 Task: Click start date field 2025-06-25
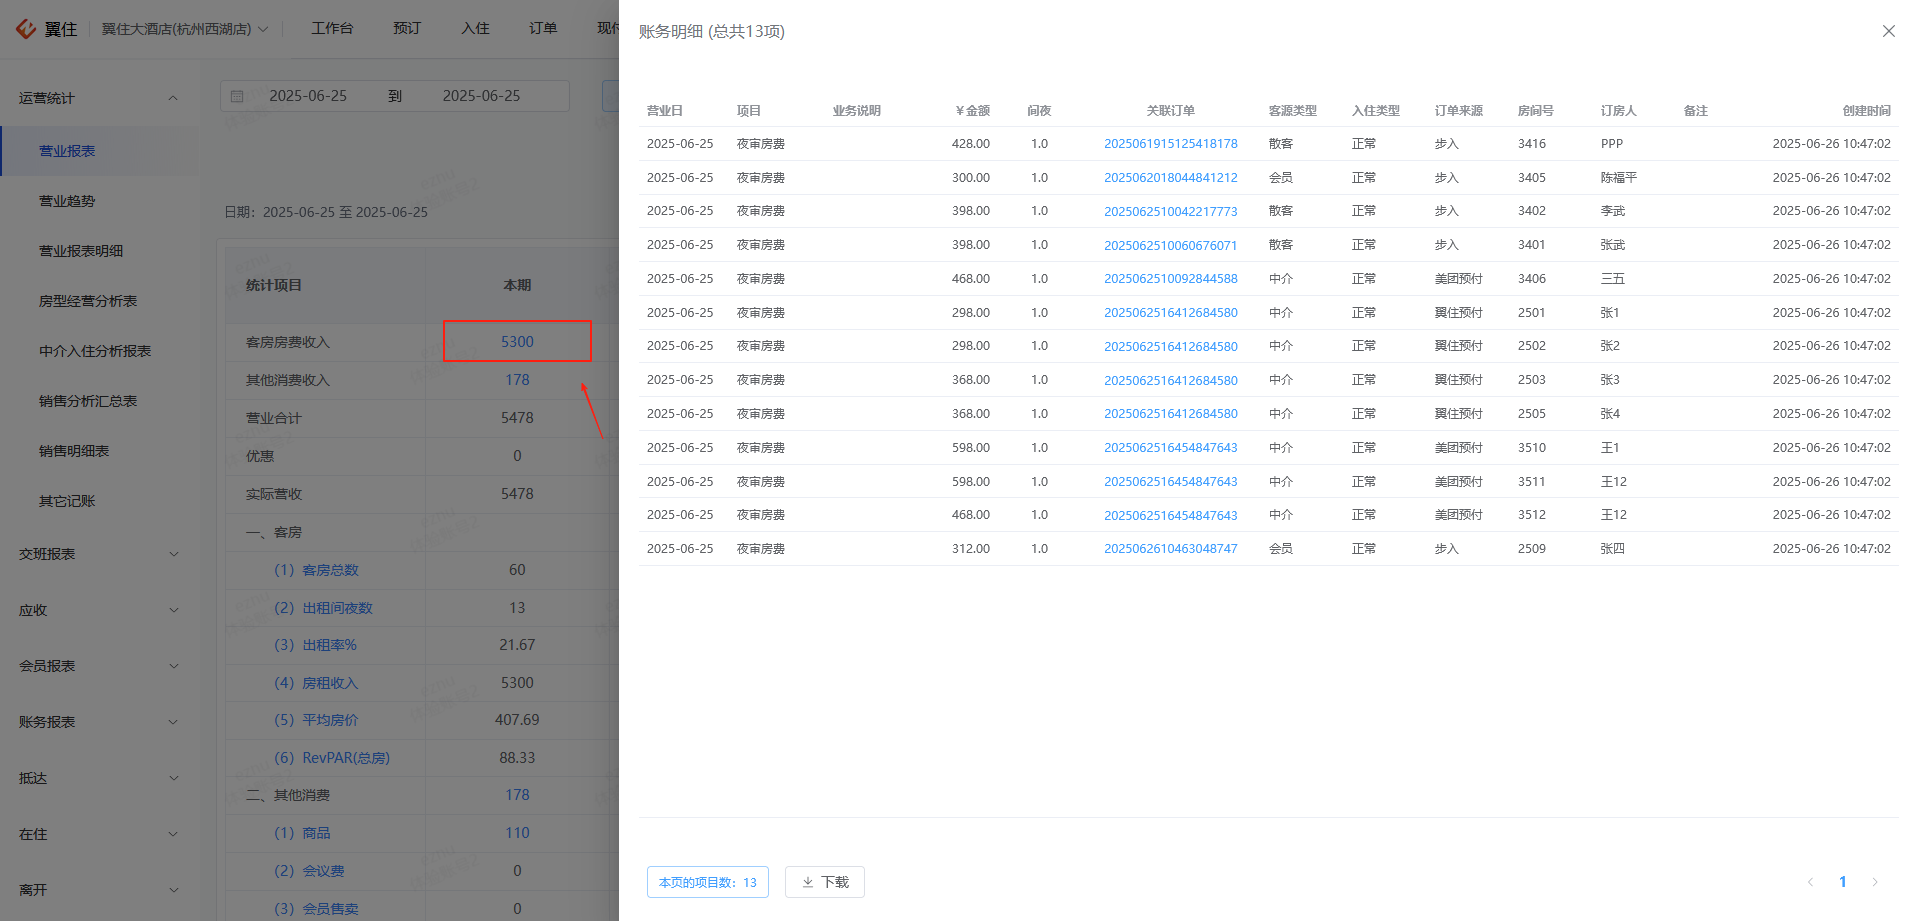[x=308, y=96]
